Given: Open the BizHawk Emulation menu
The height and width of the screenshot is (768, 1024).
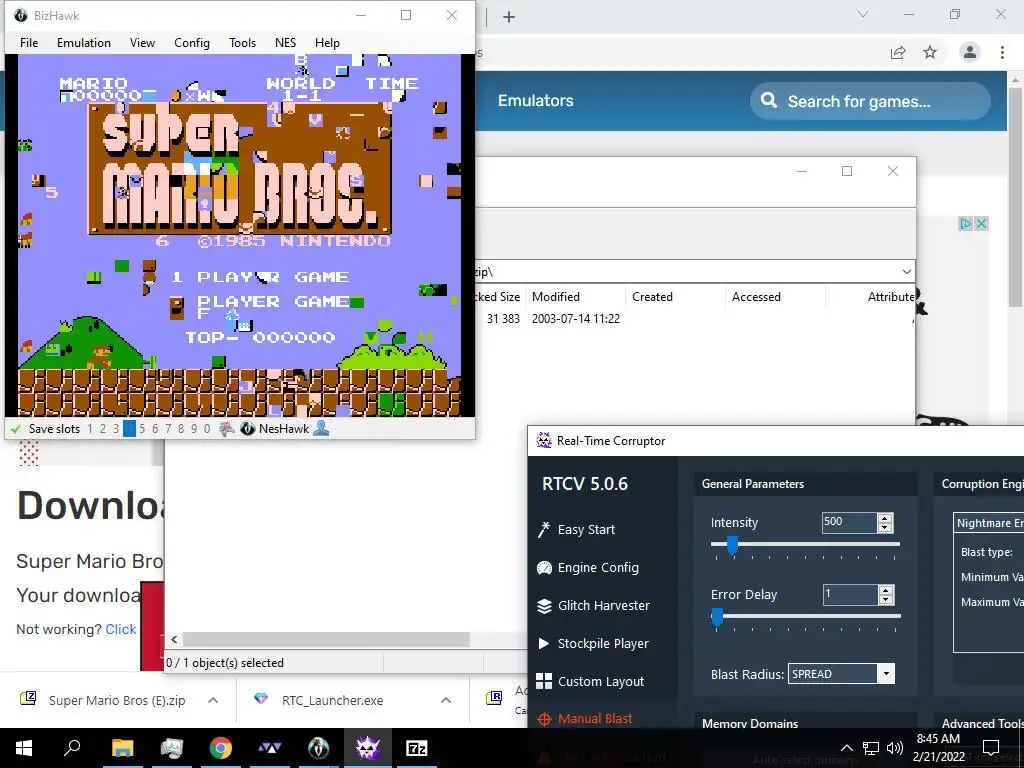Looking at the screenshot, I should [x=84, y=42].
